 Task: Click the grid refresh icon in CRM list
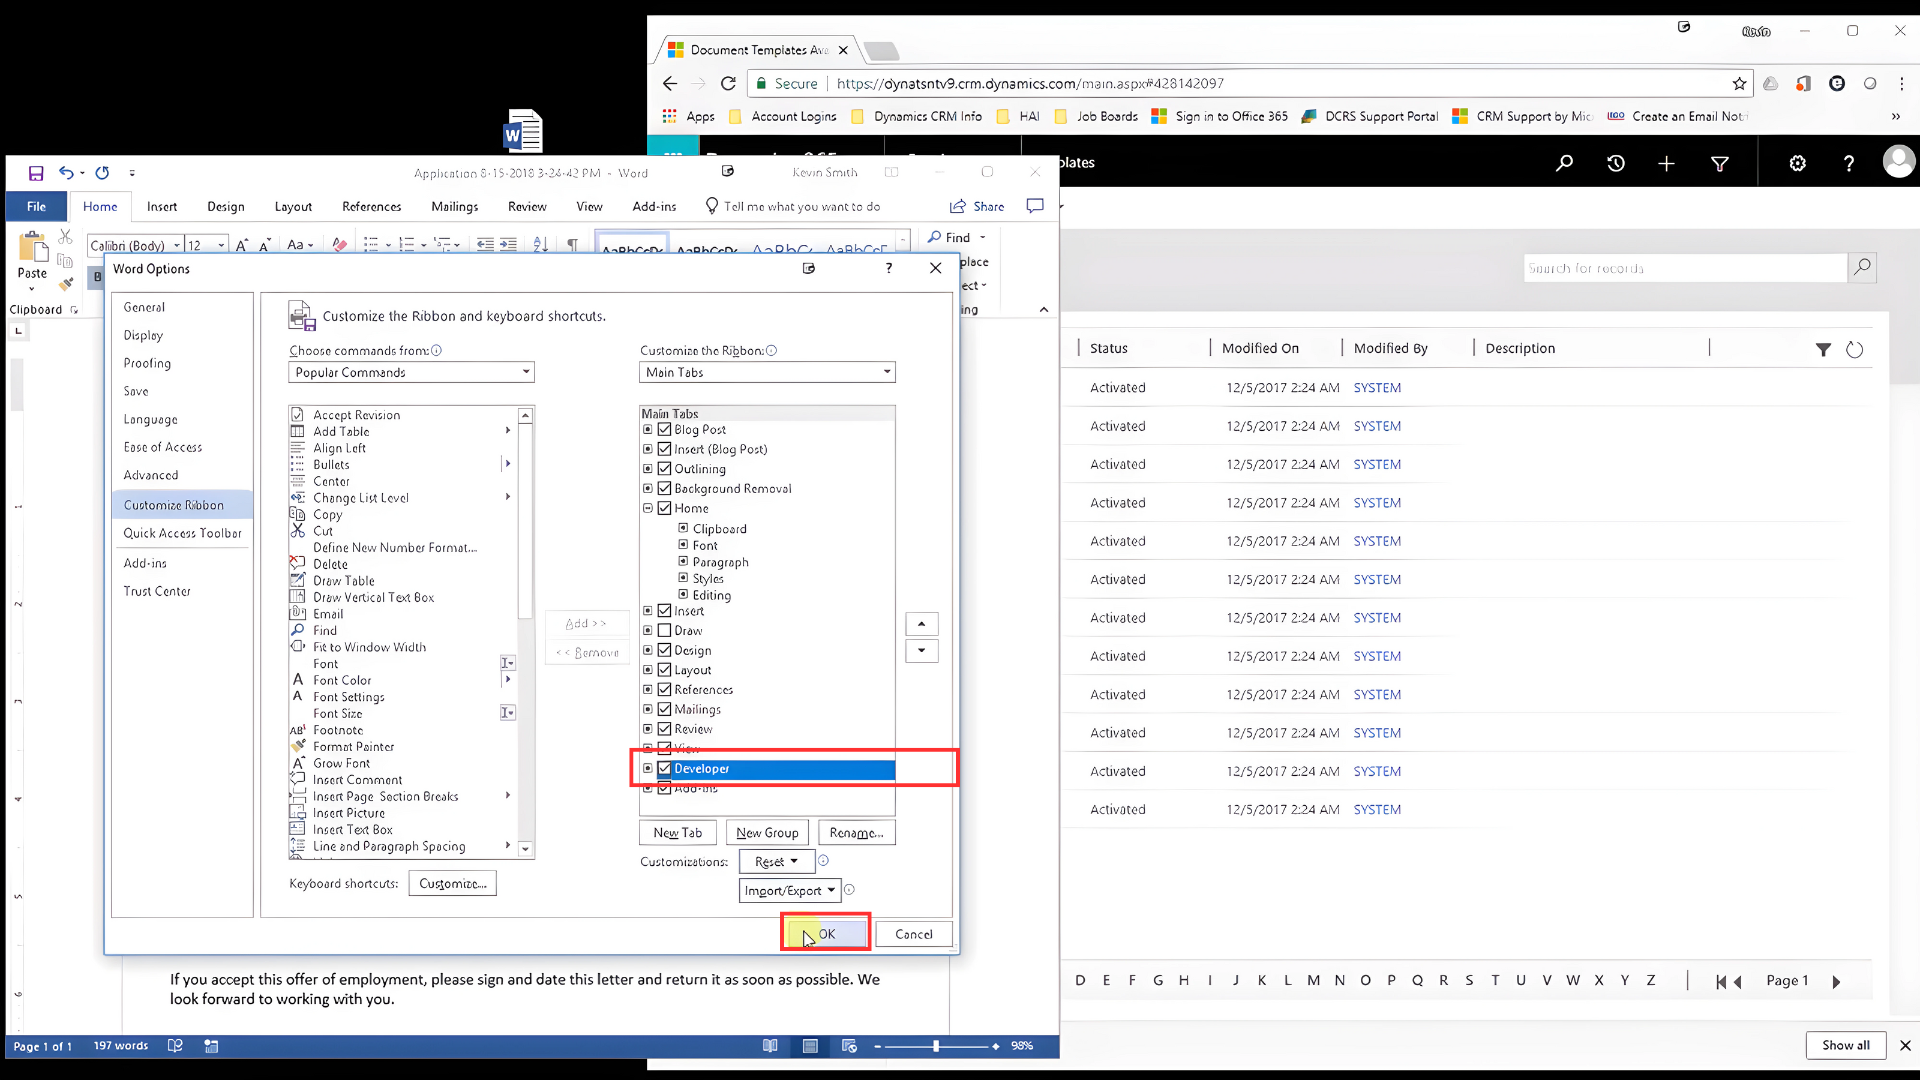pyautogui.click(x=1854, y=349)
